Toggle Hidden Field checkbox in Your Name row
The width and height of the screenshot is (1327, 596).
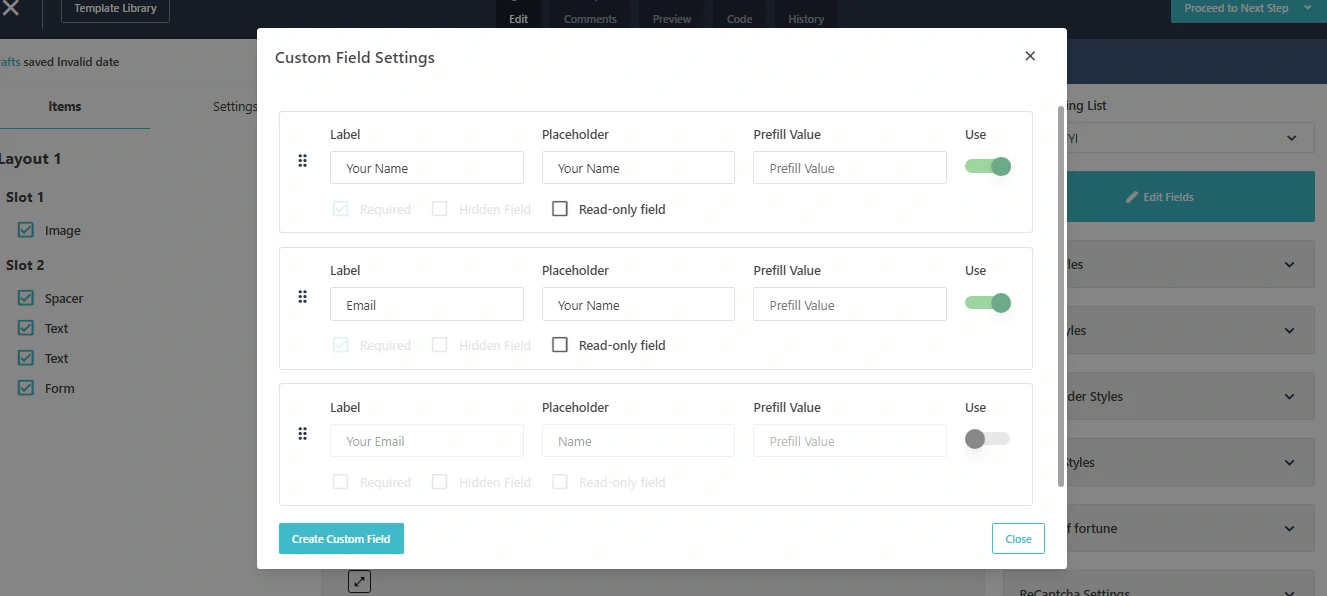(x=440, y=209)
